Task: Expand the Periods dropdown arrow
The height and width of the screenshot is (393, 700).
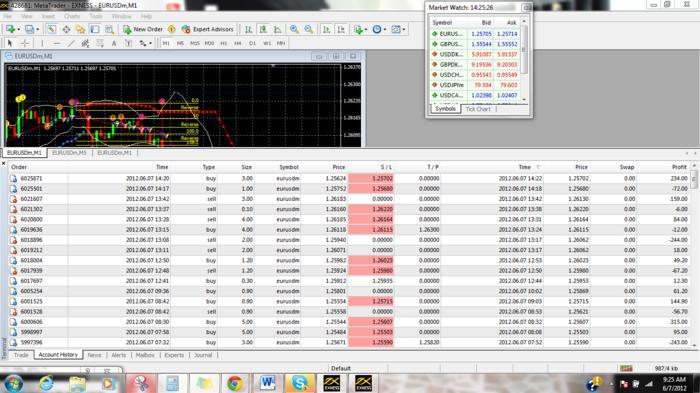Action: [384, 29]
